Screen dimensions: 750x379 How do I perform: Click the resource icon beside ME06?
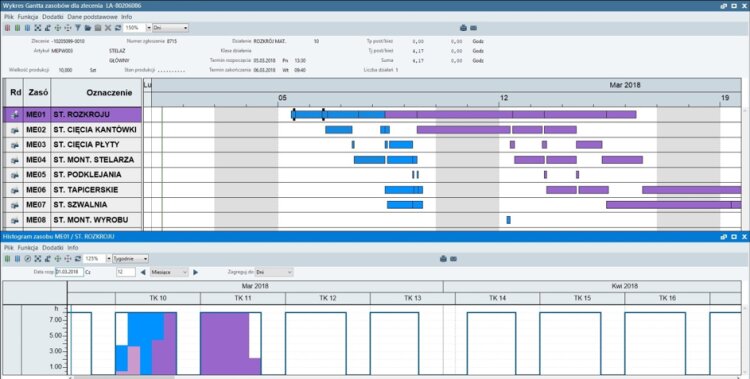pyautogui.click(x=15, y=190)
